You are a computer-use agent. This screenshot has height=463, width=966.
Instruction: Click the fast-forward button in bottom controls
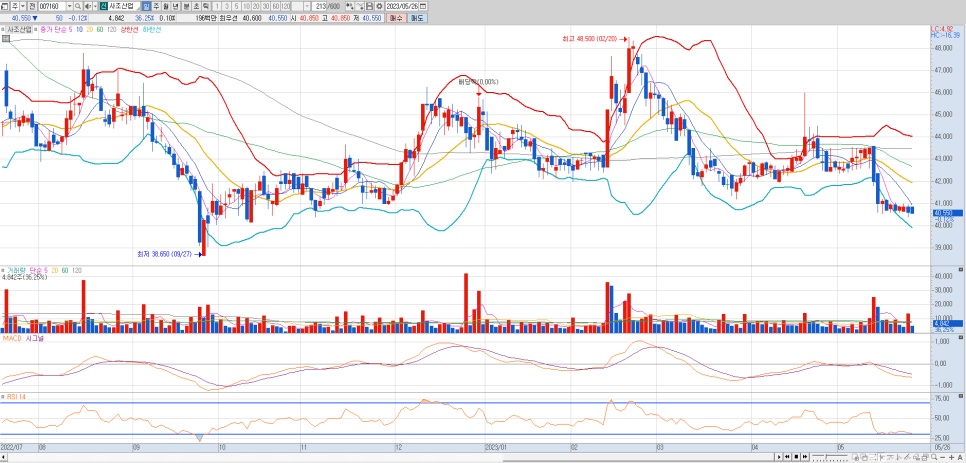[x=805, y=457]
